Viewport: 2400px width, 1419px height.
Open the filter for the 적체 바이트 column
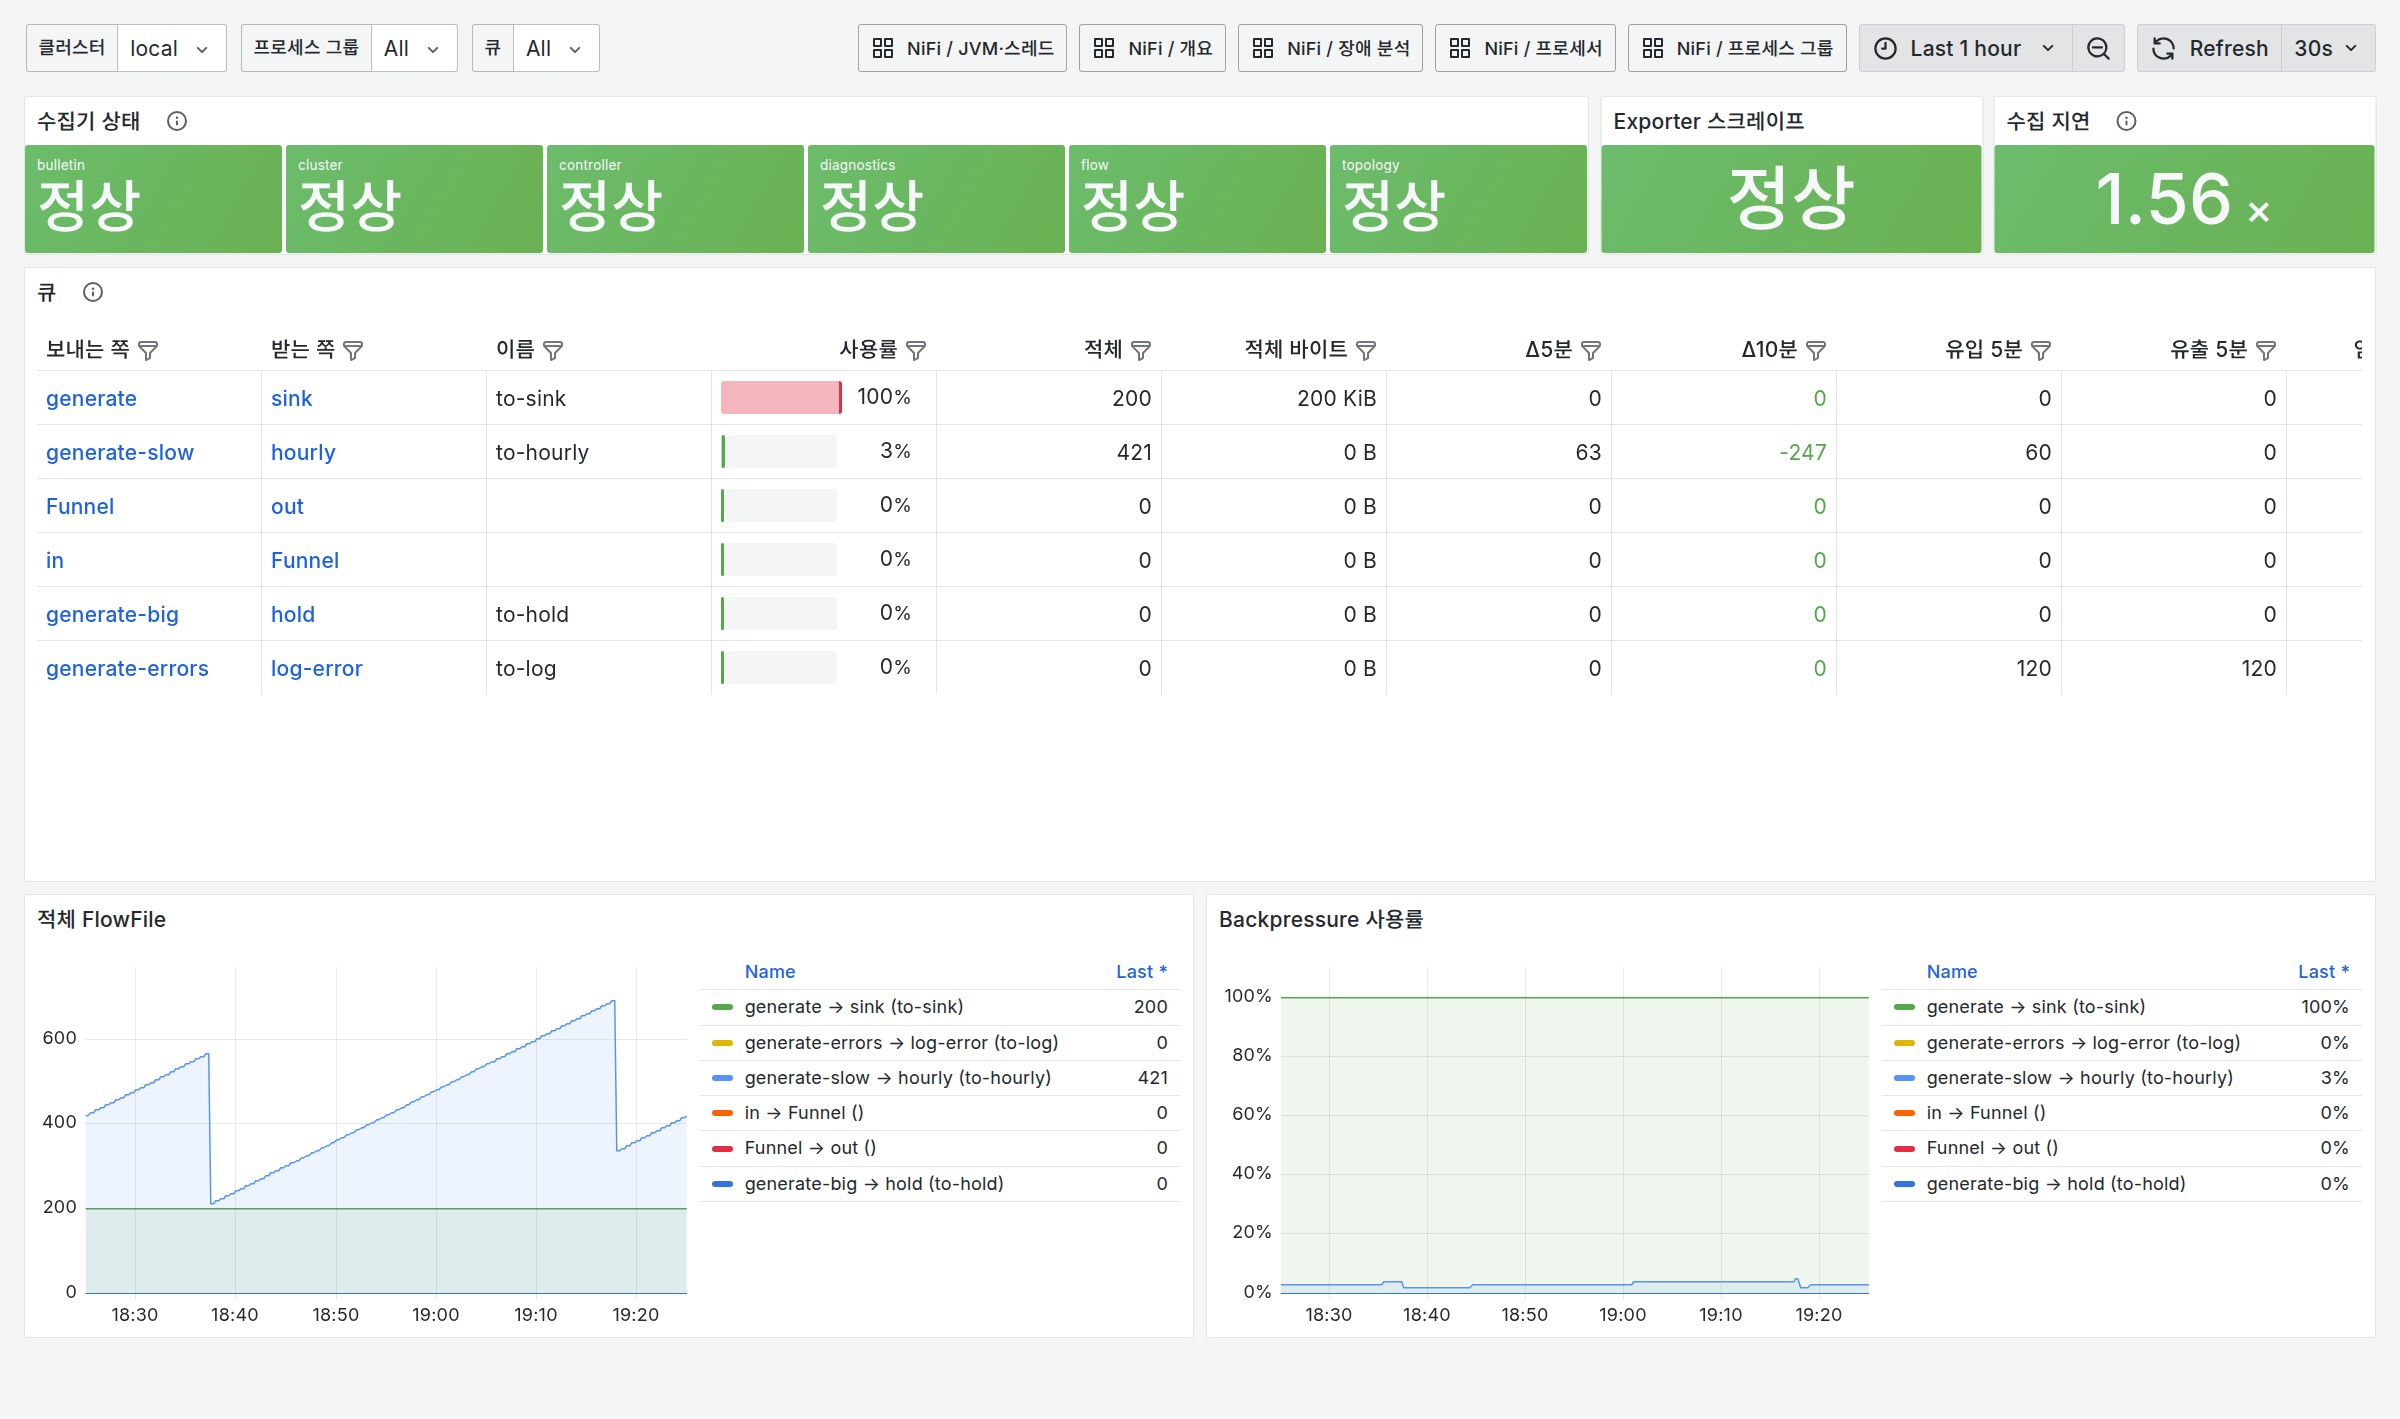(x=1366, y=350)
